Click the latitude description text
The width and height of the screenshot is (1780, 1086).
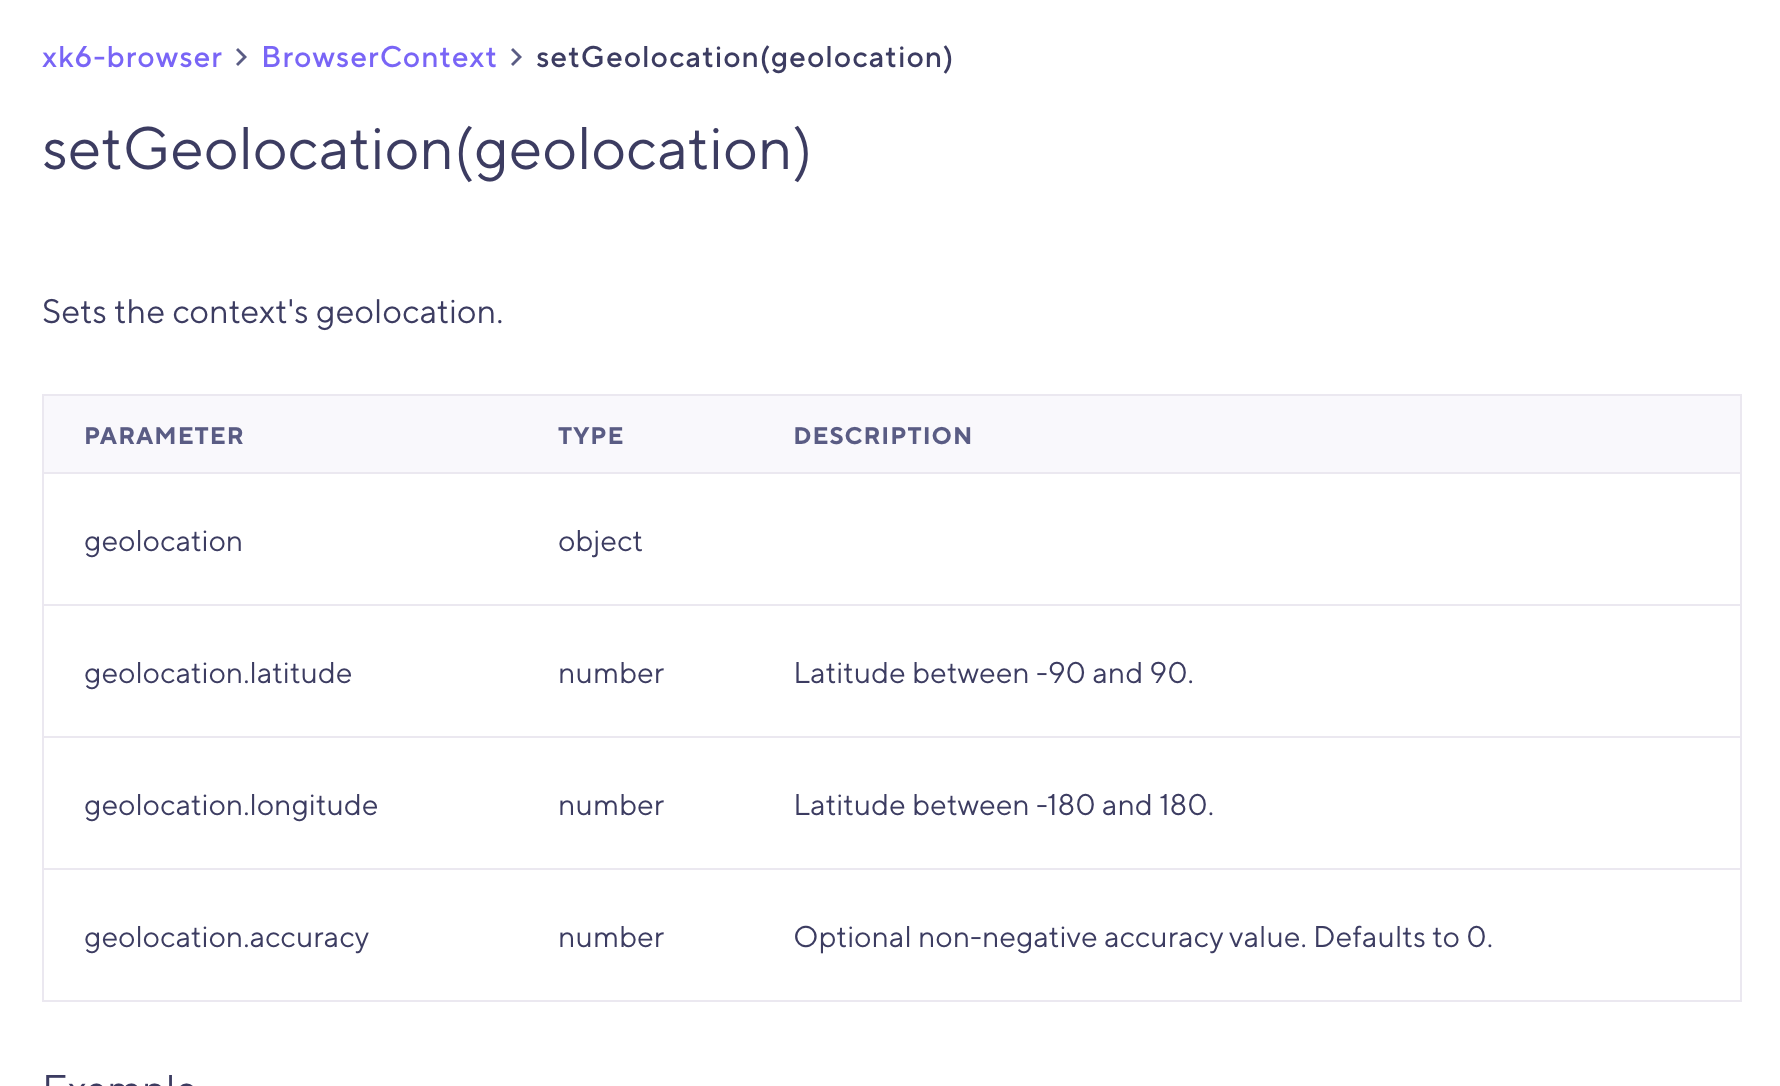pyautogui.click(x=993, y=672)
